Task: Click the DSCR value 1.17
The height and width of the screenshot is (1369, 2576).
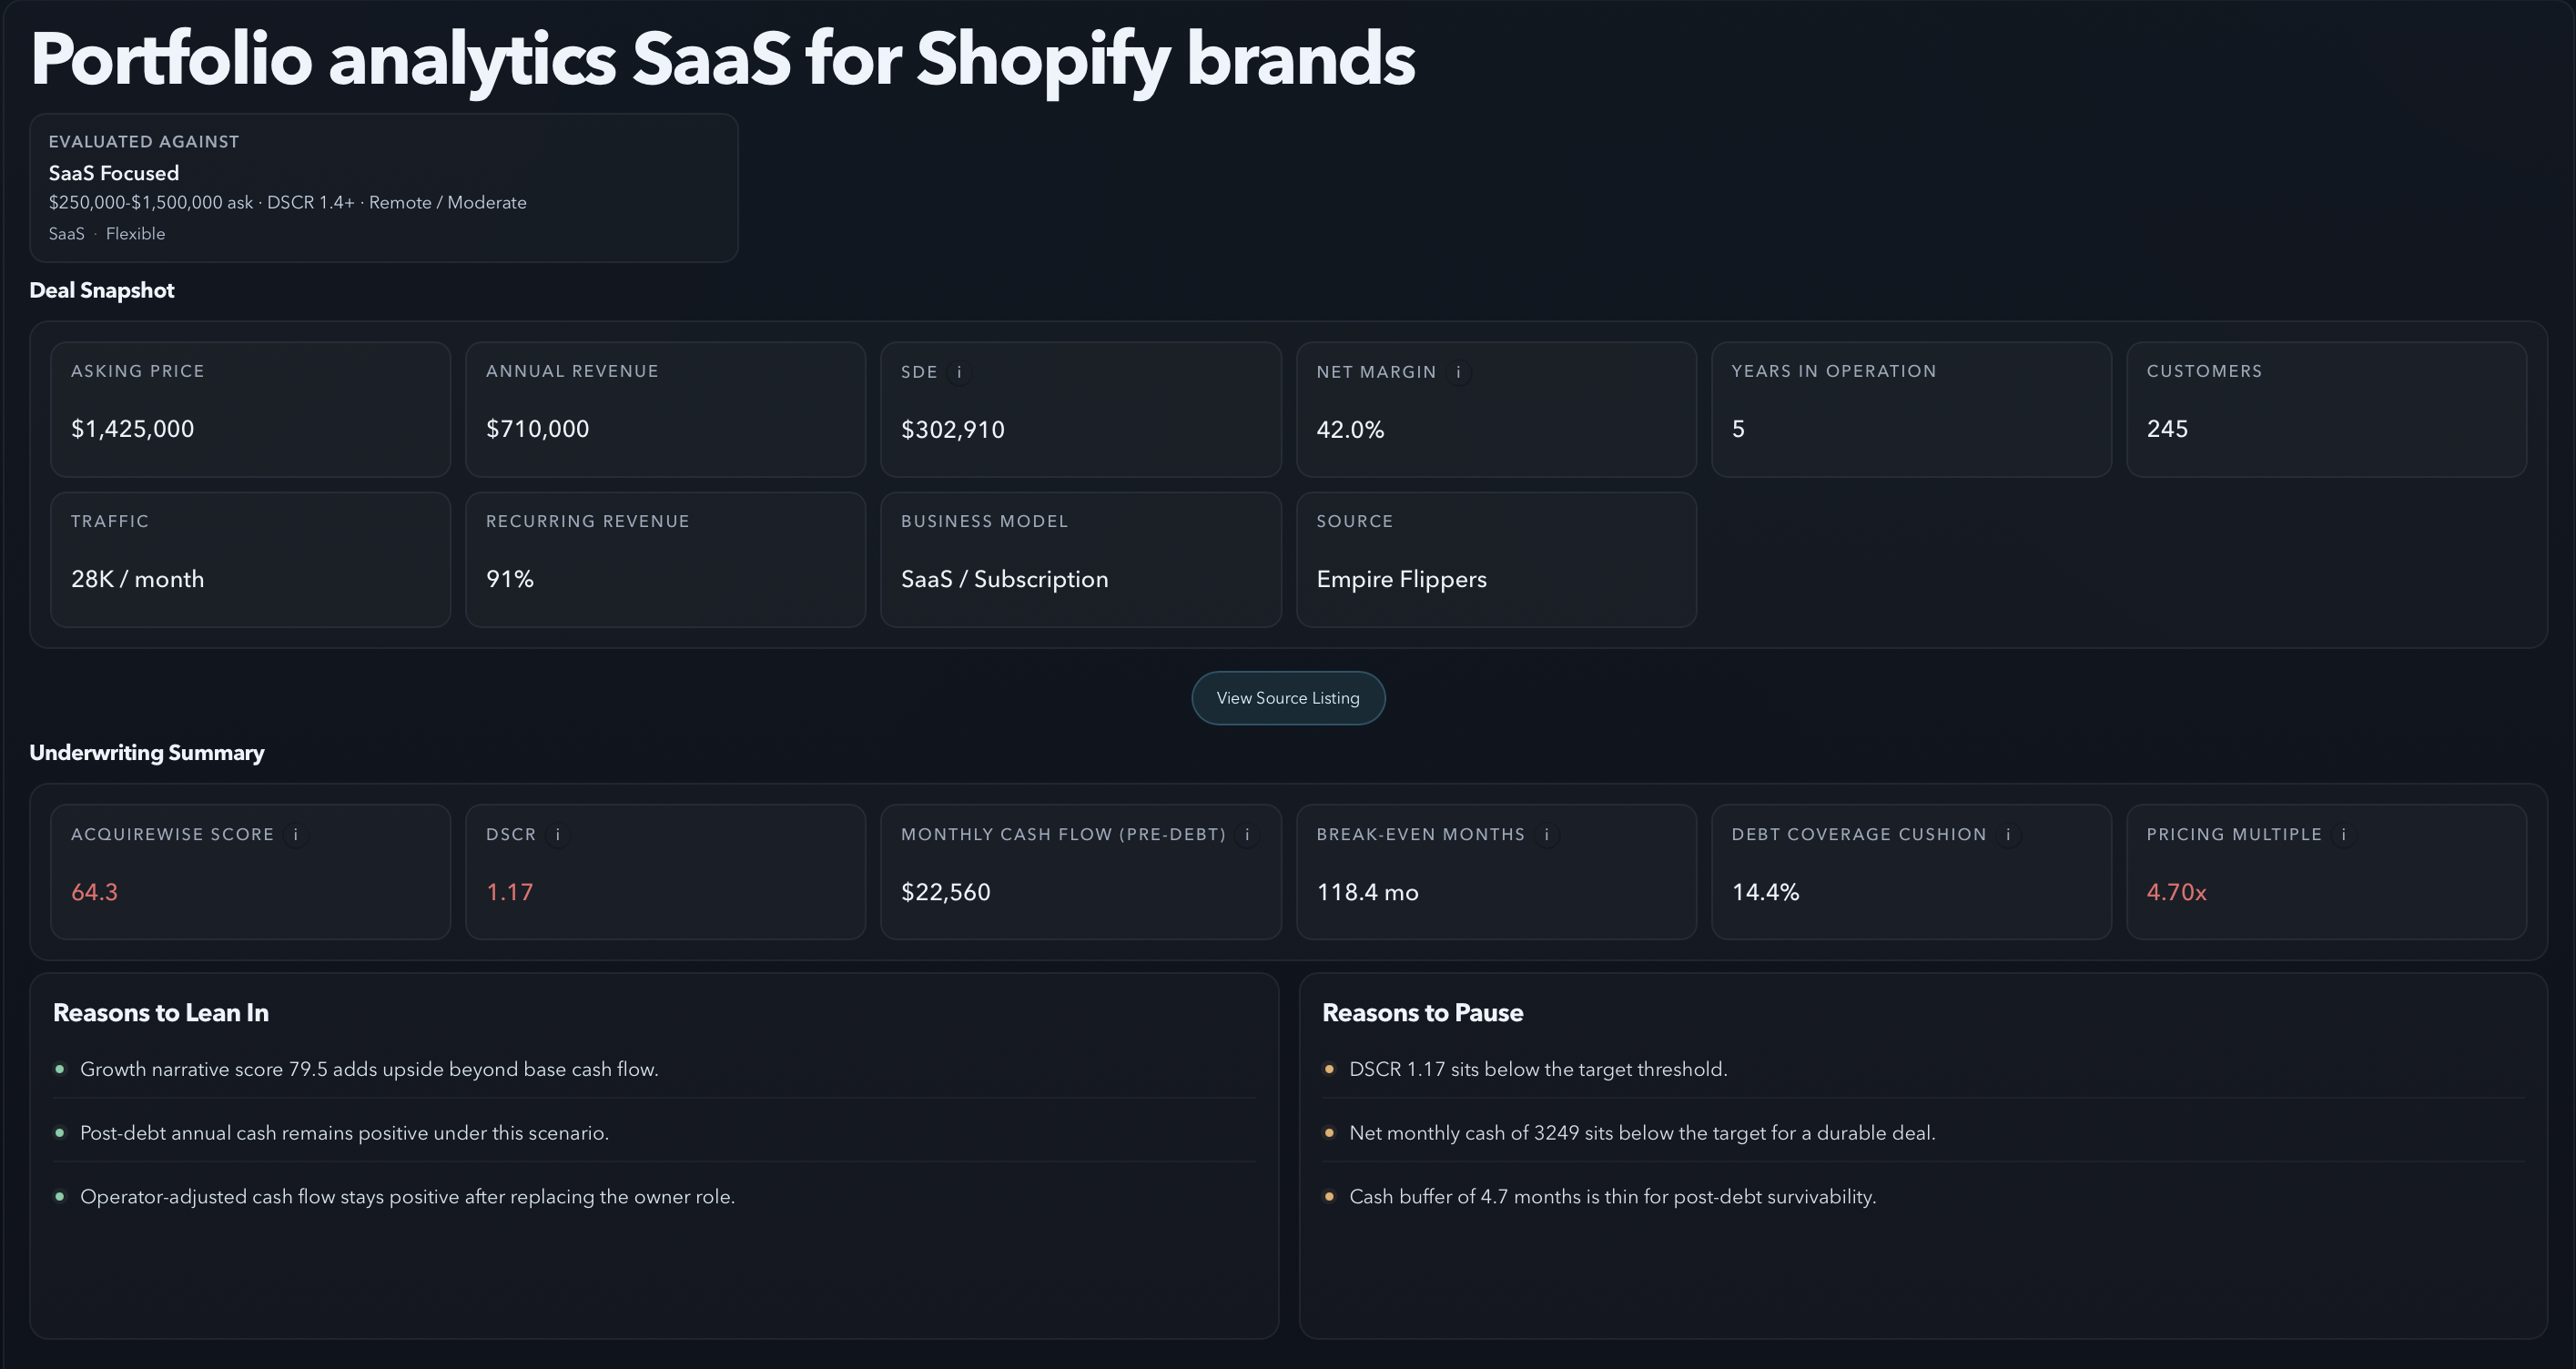Action: tap(509, 892)
